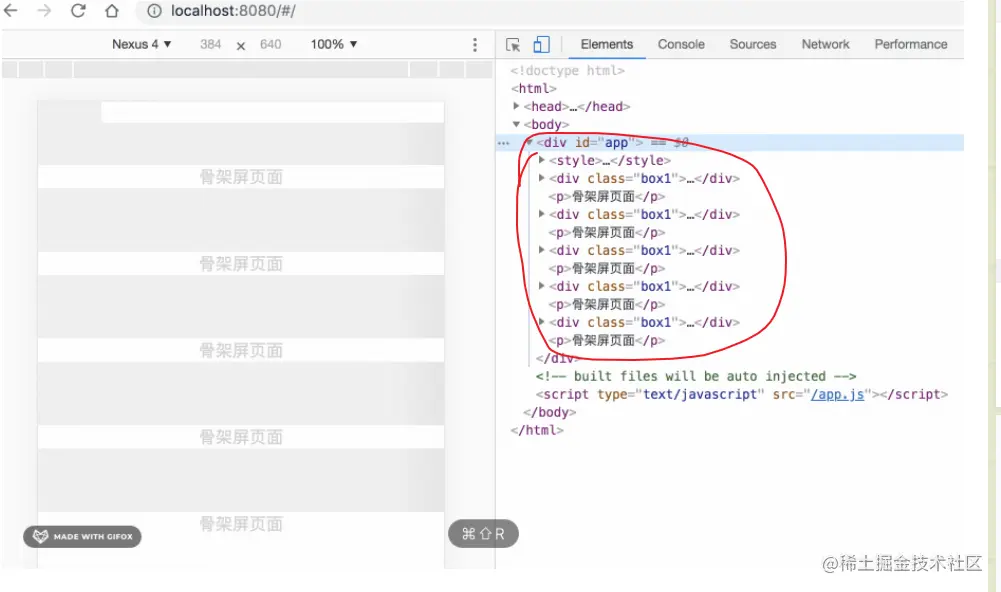Image resolution: width=1001 pixels, height=592 pixels.
Task: Expand the head node
Action: pos(516,106)
